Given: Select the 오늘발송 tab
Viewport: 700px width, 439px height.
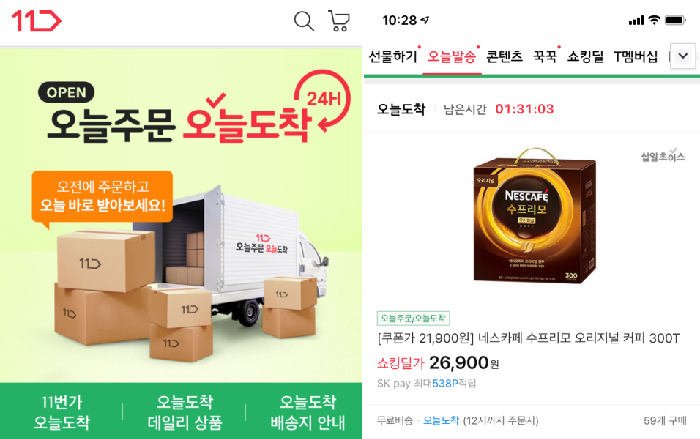Looking at the screenshot, I should [x=452, y=57].
